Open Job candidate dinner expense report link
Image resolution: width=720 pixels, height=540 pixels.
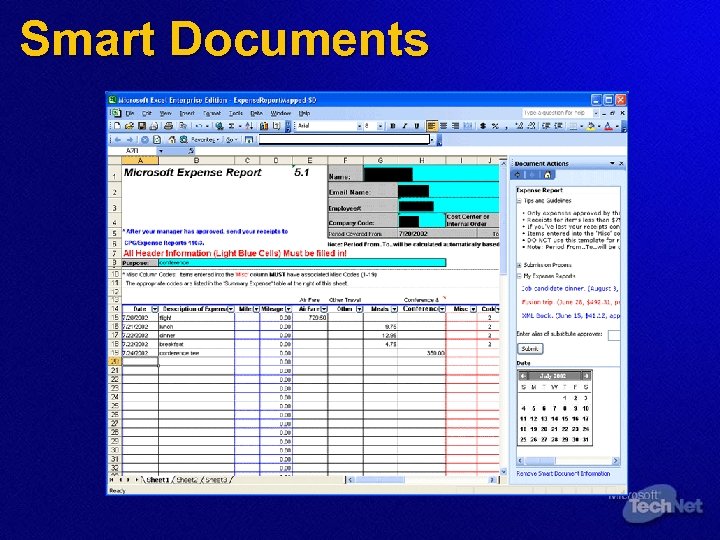click(570, 288)
